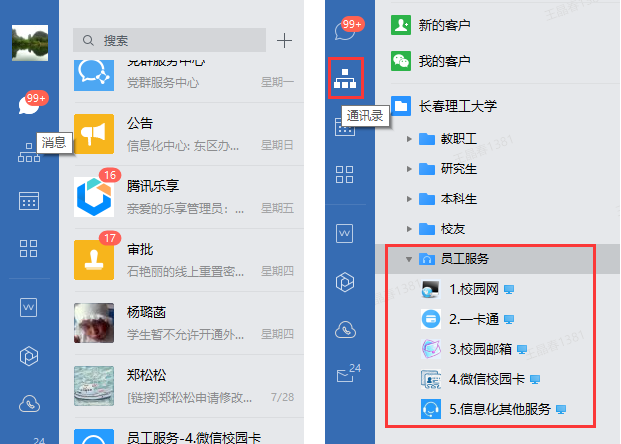The width and height of the screenshot is (621, 444).
Task: Open the user profile avatar in left window
Action: 30,43
